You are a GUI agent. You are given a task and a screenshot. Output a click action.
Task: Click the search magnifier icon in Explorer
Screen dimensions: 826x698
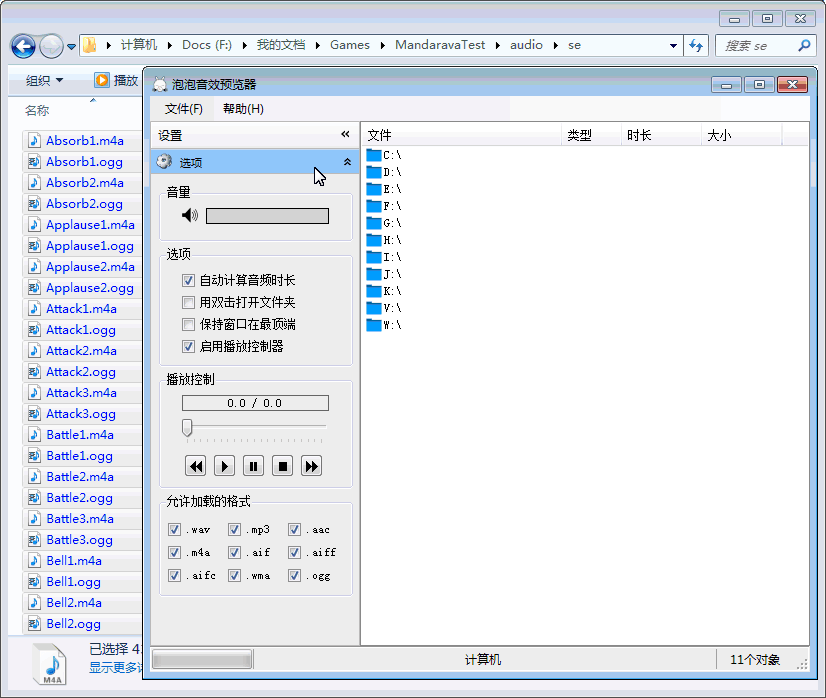(804, 46)
